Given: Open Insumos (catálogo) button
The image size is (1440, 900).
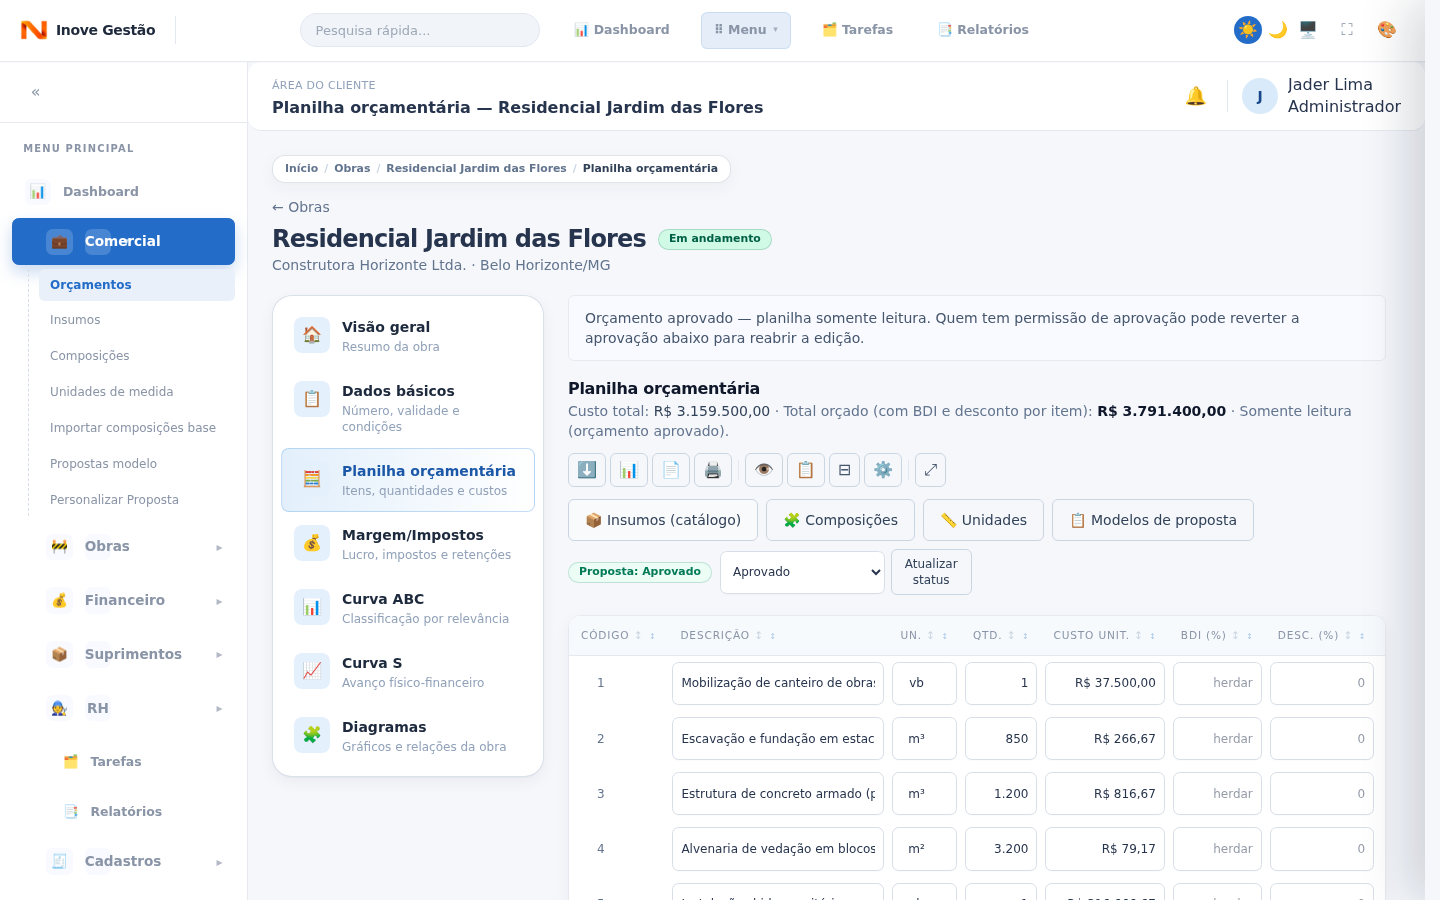Looking at the screenshot, I should pyautogui.click(x=663, y=520).
